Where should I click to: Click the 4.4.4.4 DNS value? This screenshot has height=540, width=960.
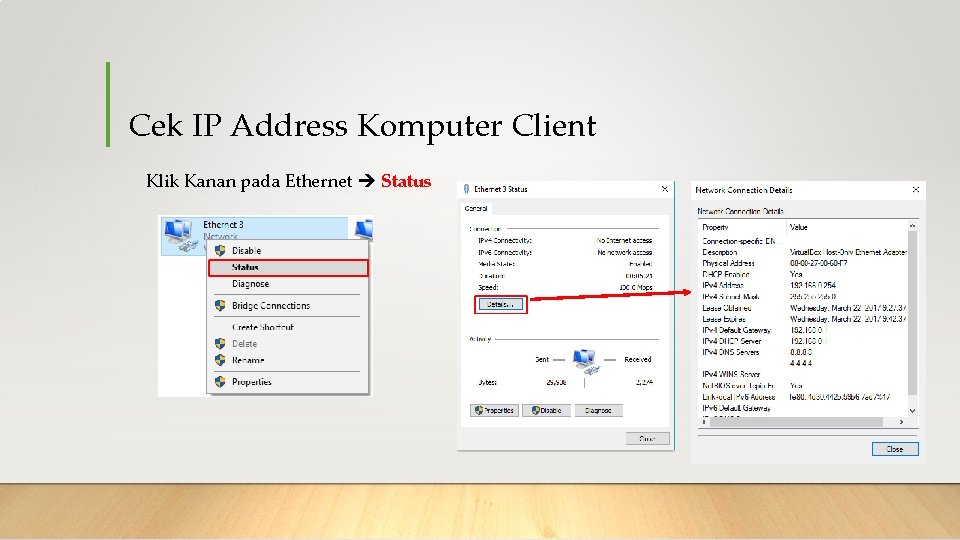(x=801, y=363)
